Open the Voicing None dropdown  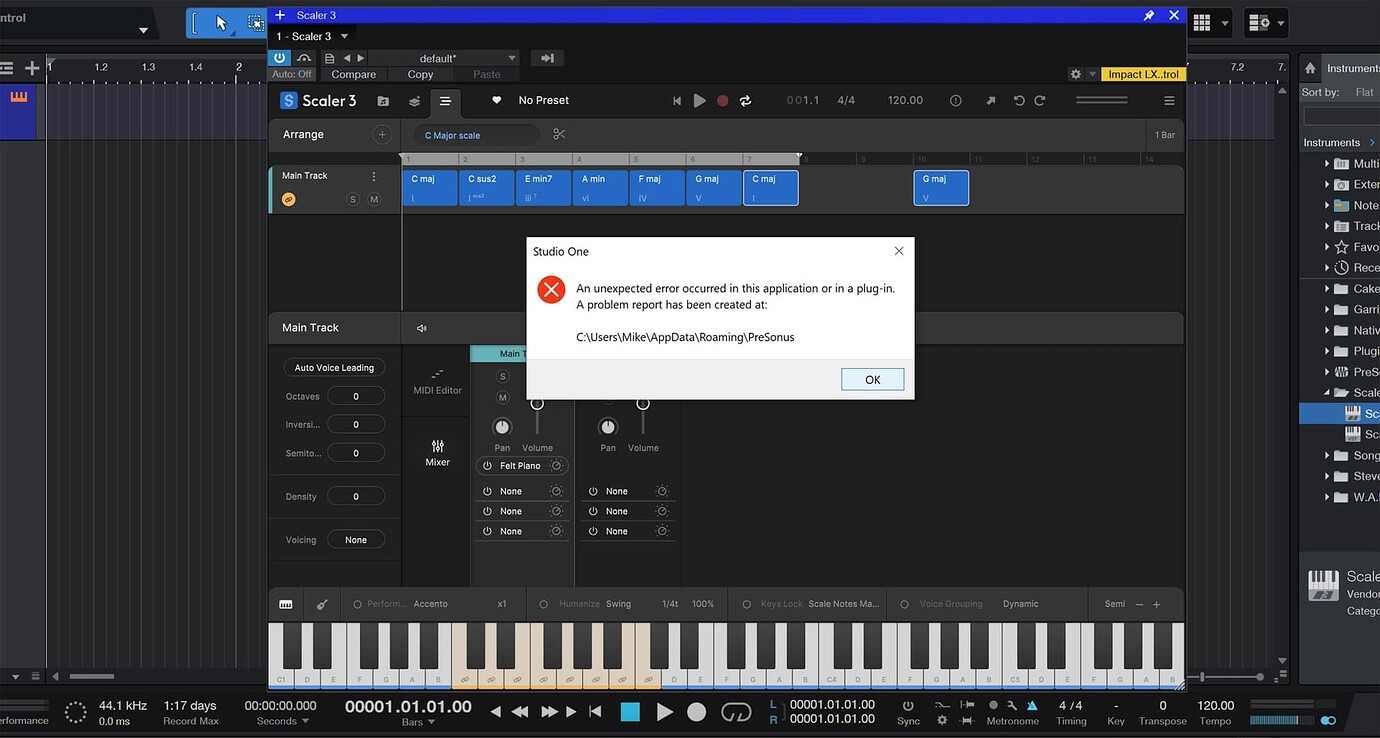pyautogui.click(x=356, y=539)
